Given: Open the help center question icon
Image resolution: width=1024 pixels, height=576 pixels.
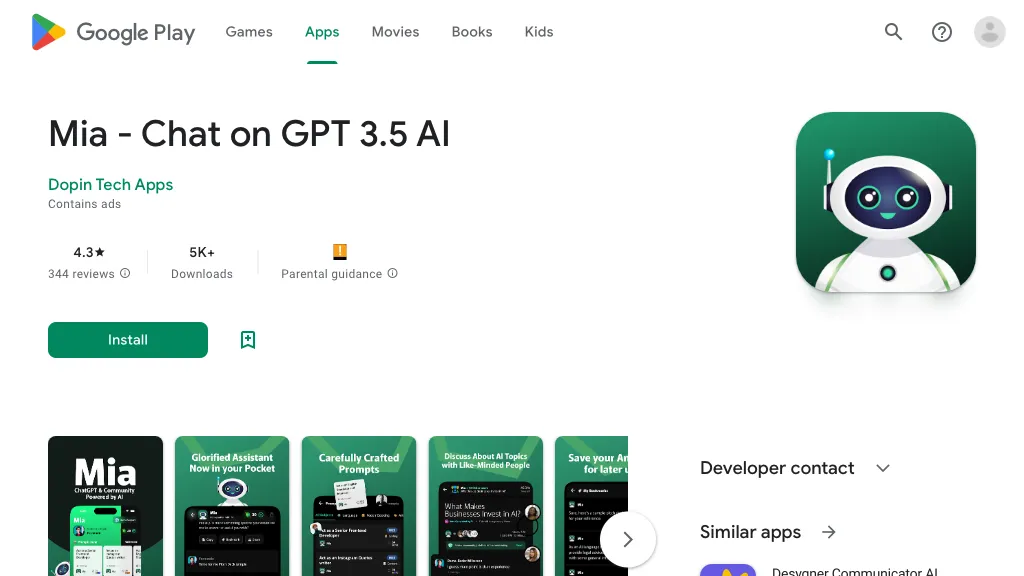Looking at the screenshot, I should [941, 32].
